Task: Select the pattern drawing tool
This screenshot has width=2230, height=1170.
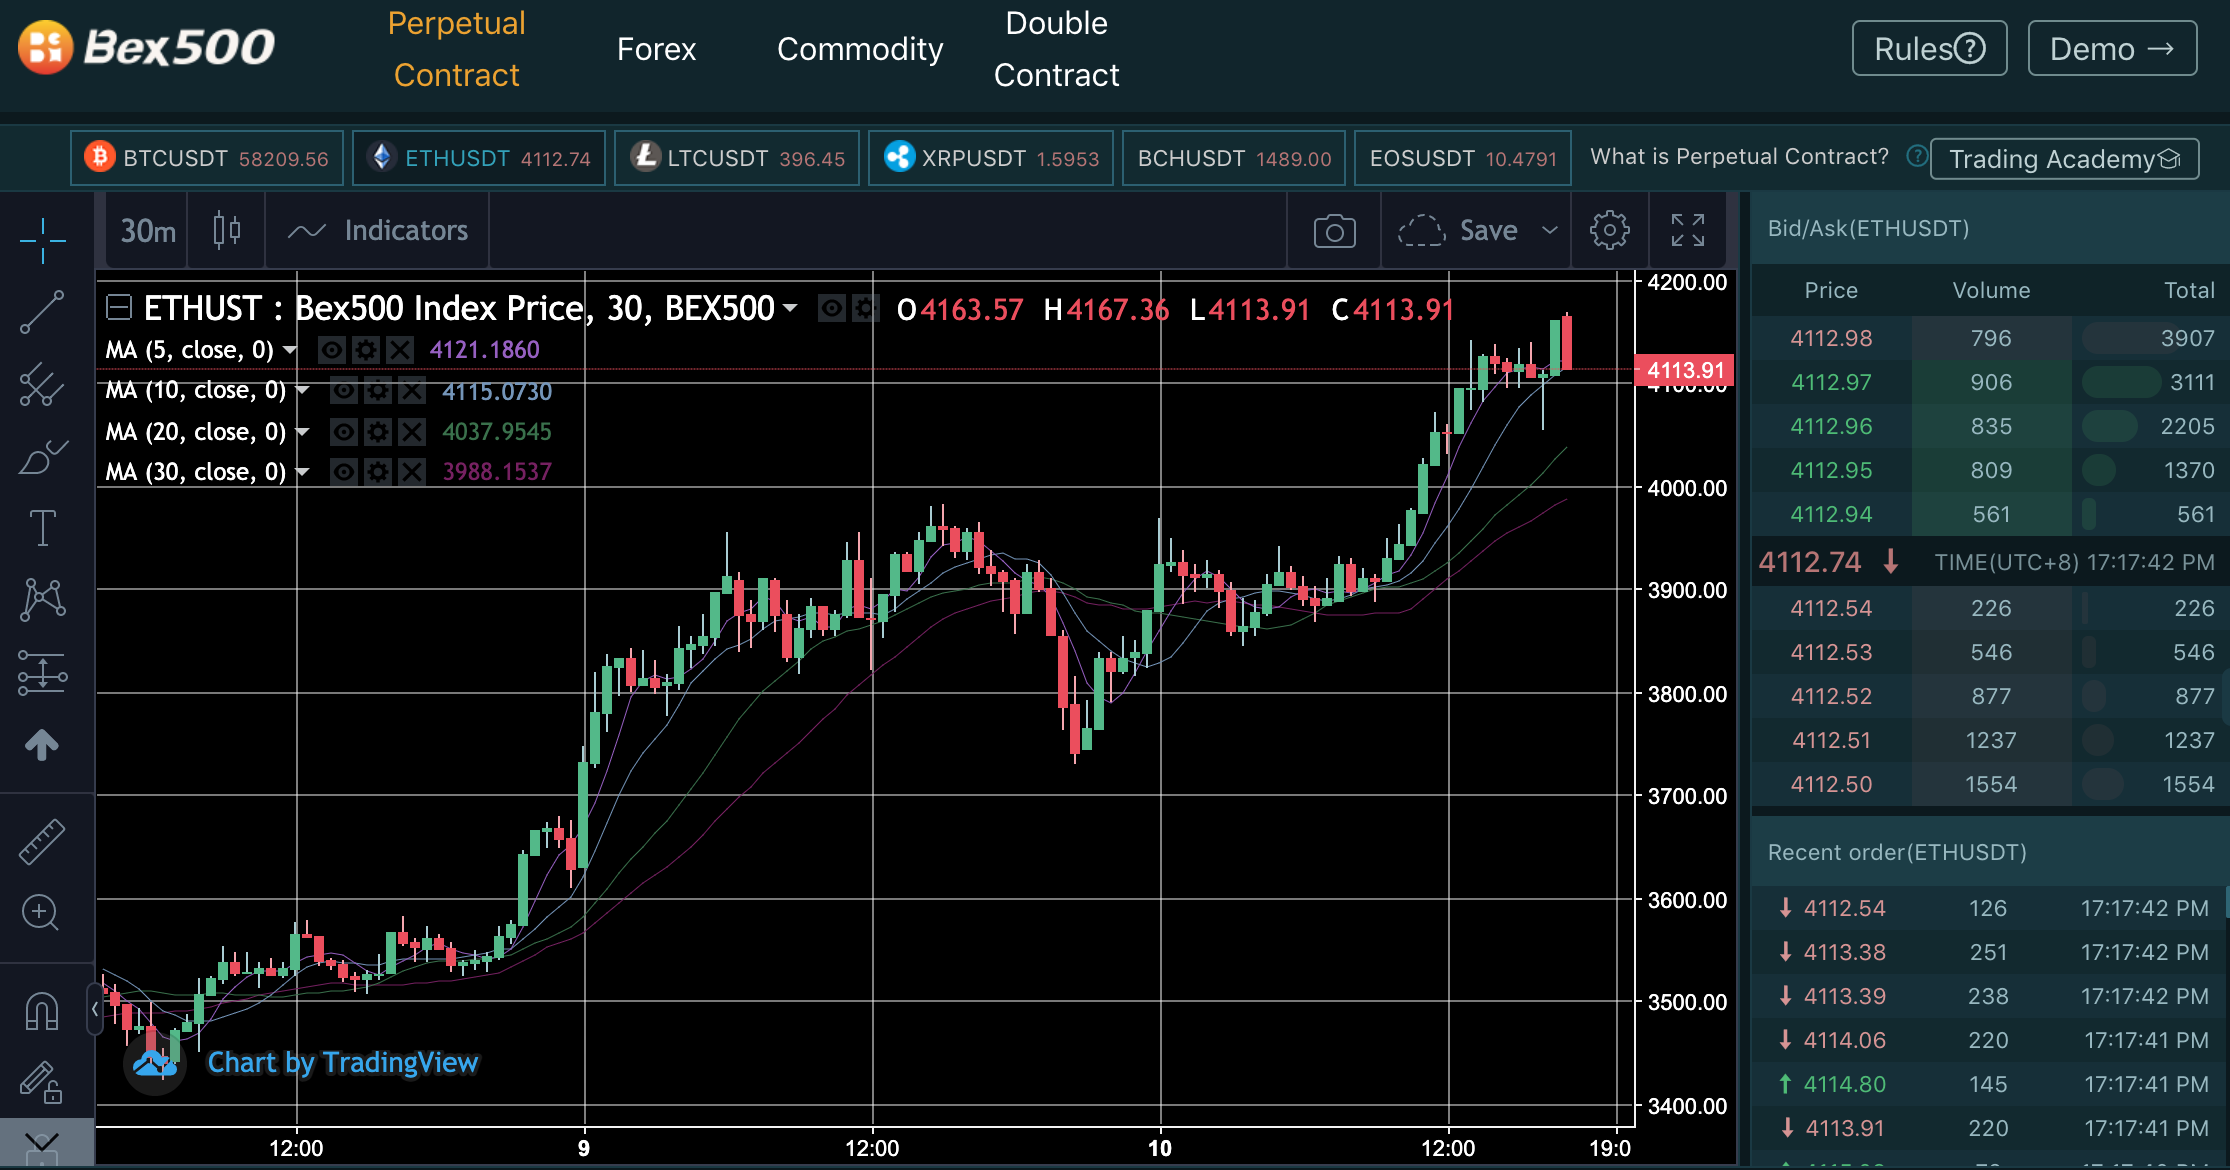Action: tap(43, 600)
